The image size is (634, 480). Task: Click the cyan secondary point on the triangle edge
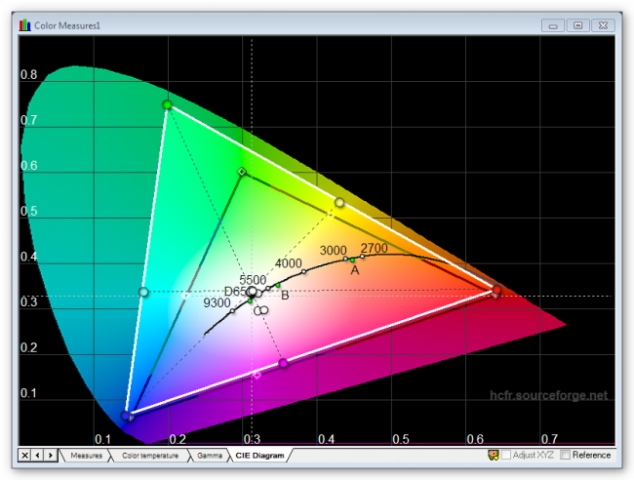(144, 292)
